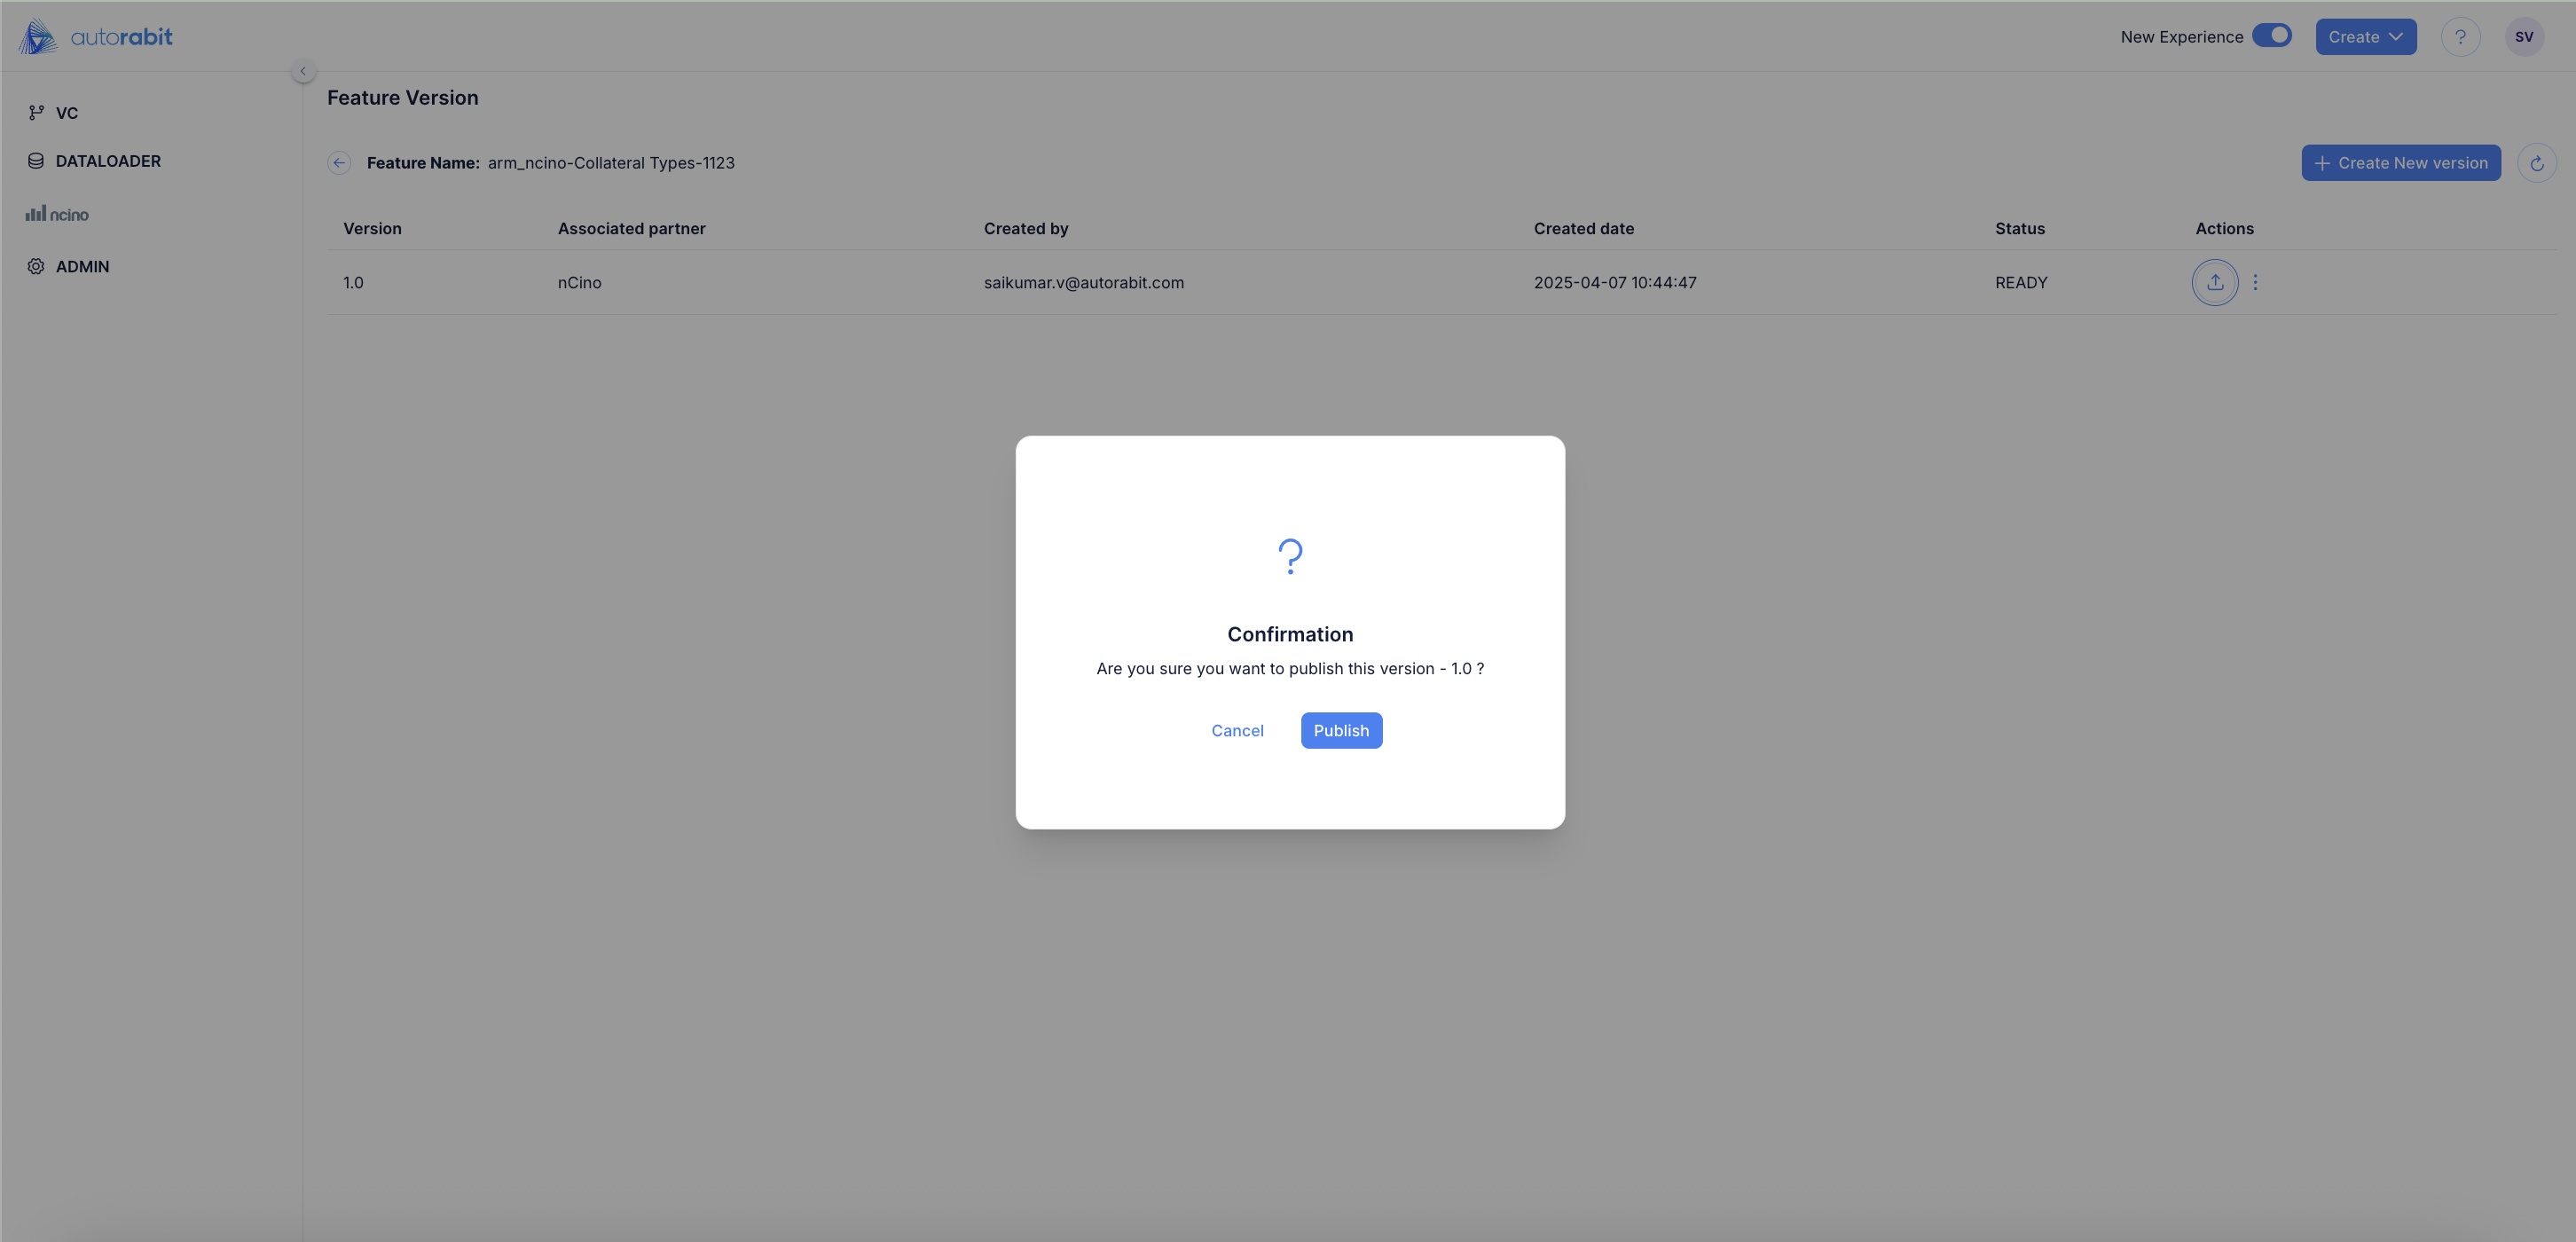Click the Publish button in confirmation dialog
The width and height of the screenshot is (2576, 1242).
pyautogui.click(x=1341, y=730)
